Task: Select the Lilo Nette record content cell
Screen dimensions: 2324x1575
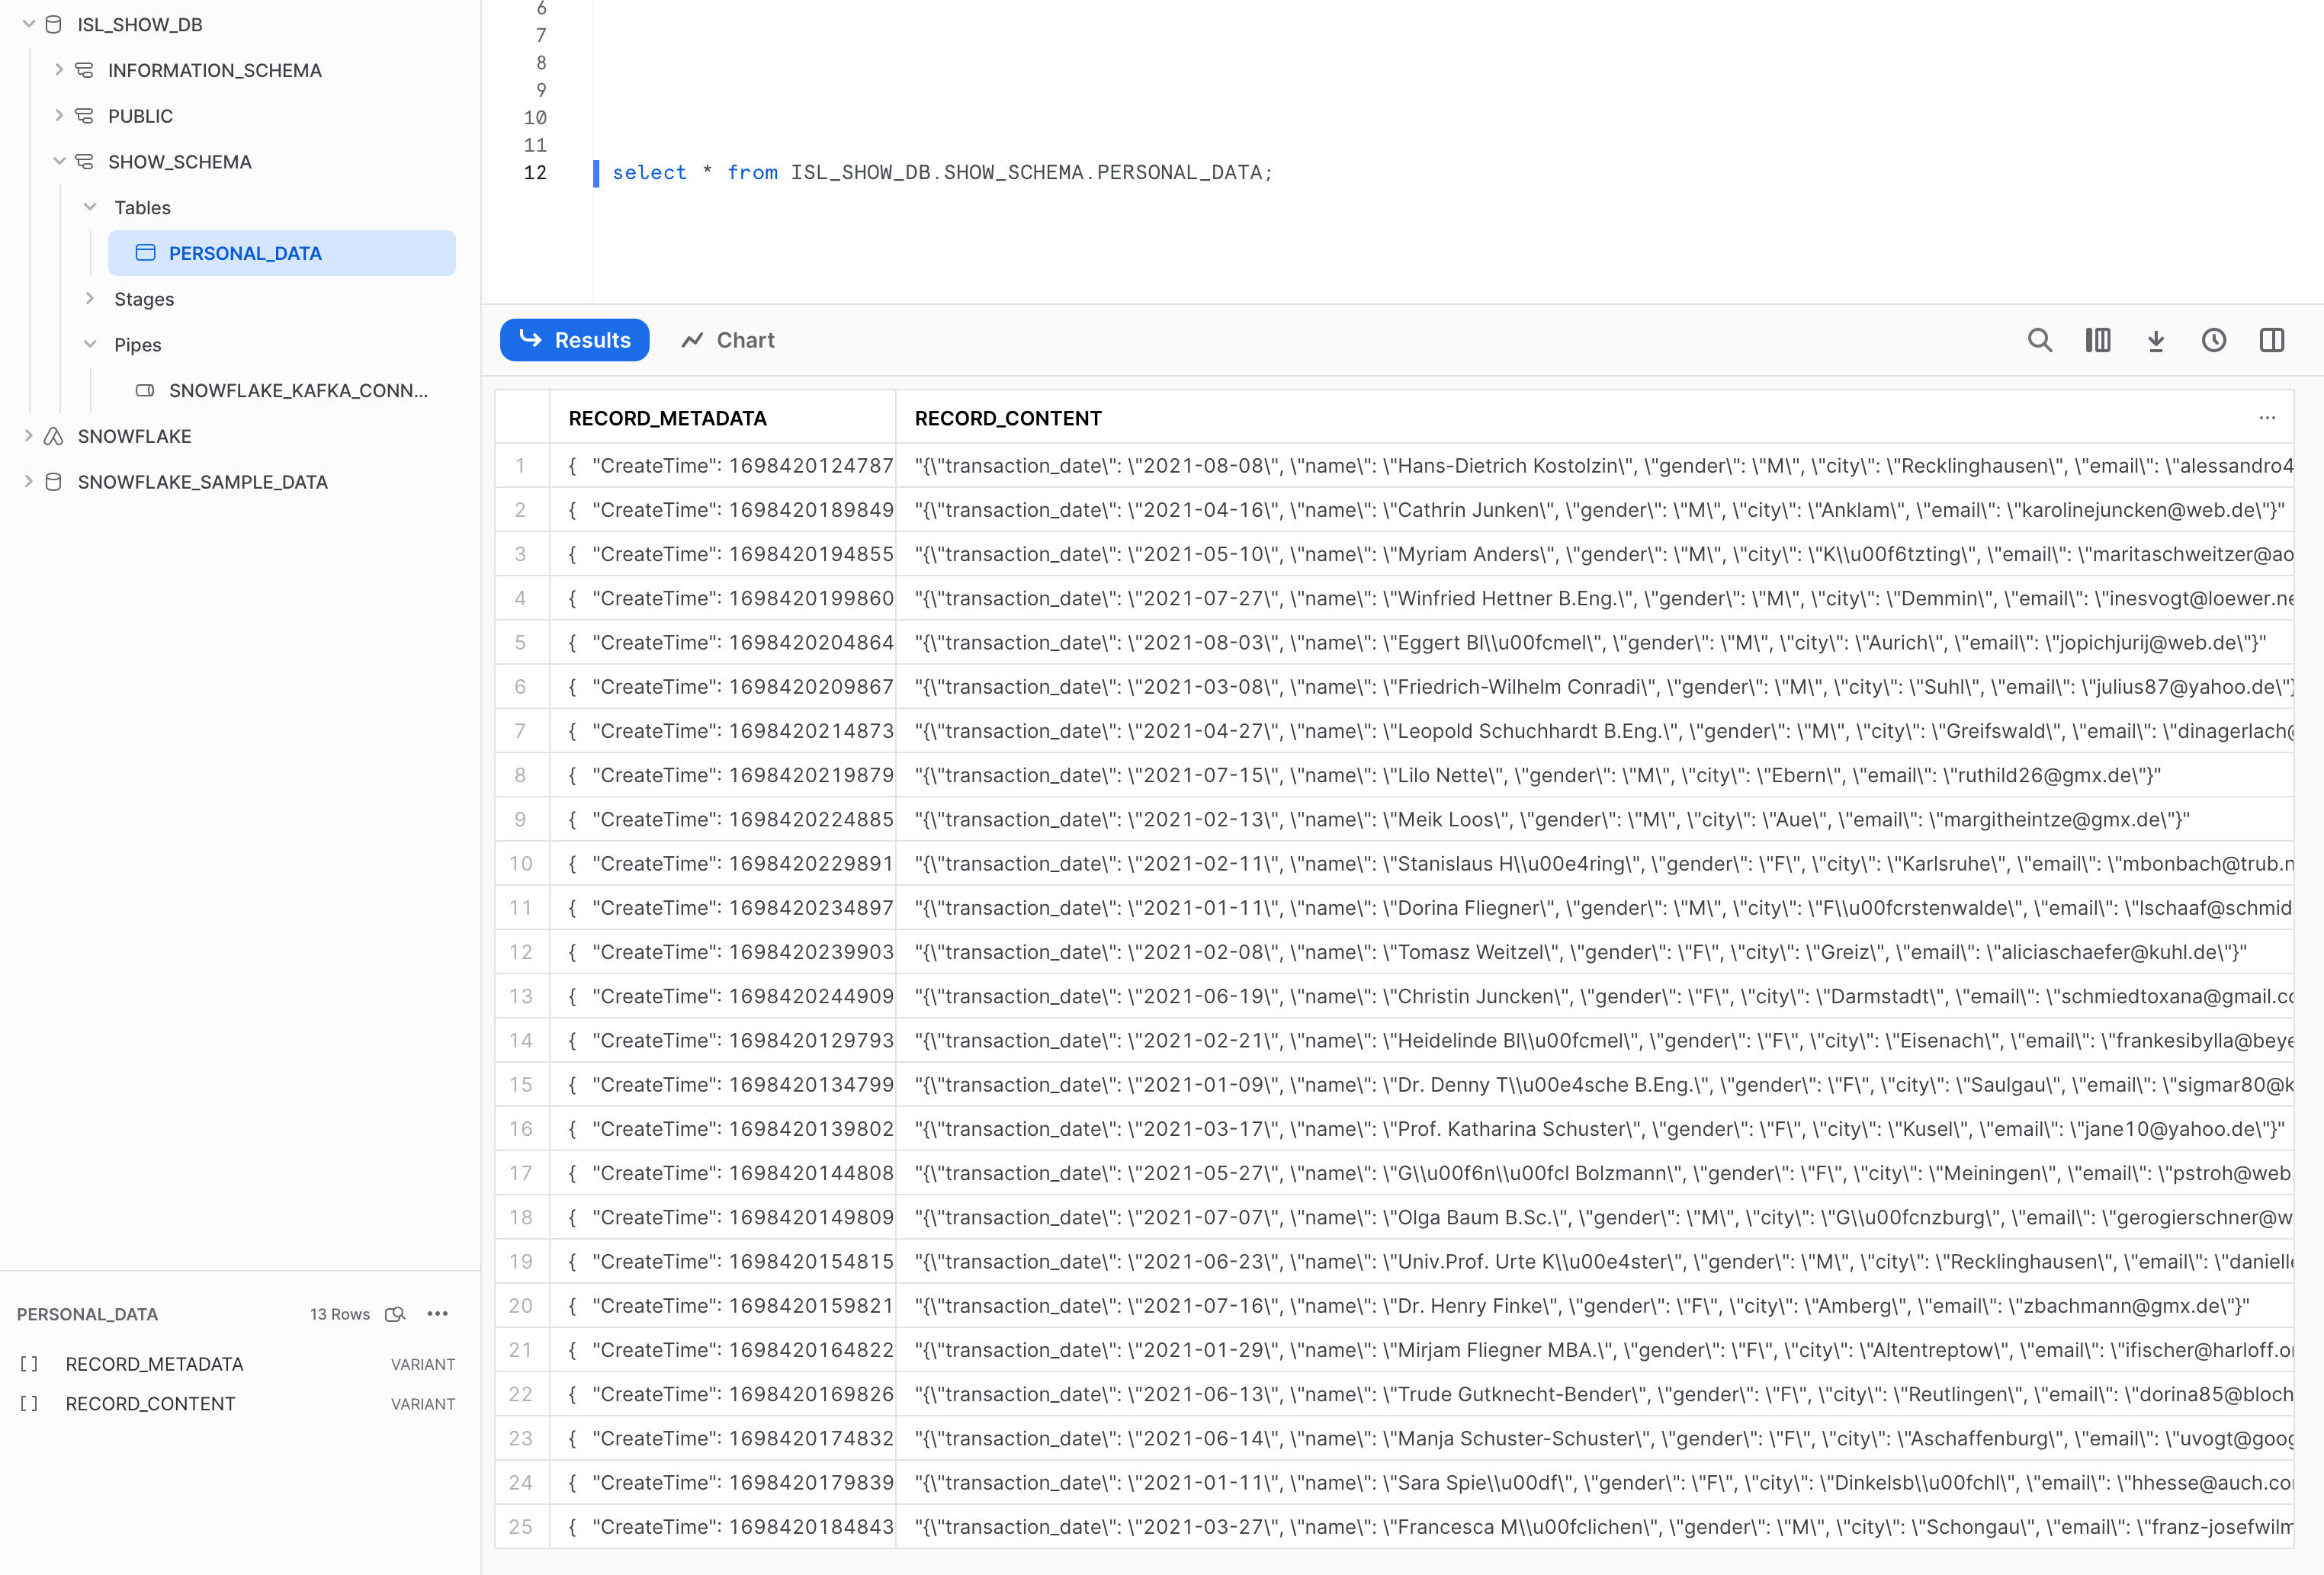Action: [1595, 775]
